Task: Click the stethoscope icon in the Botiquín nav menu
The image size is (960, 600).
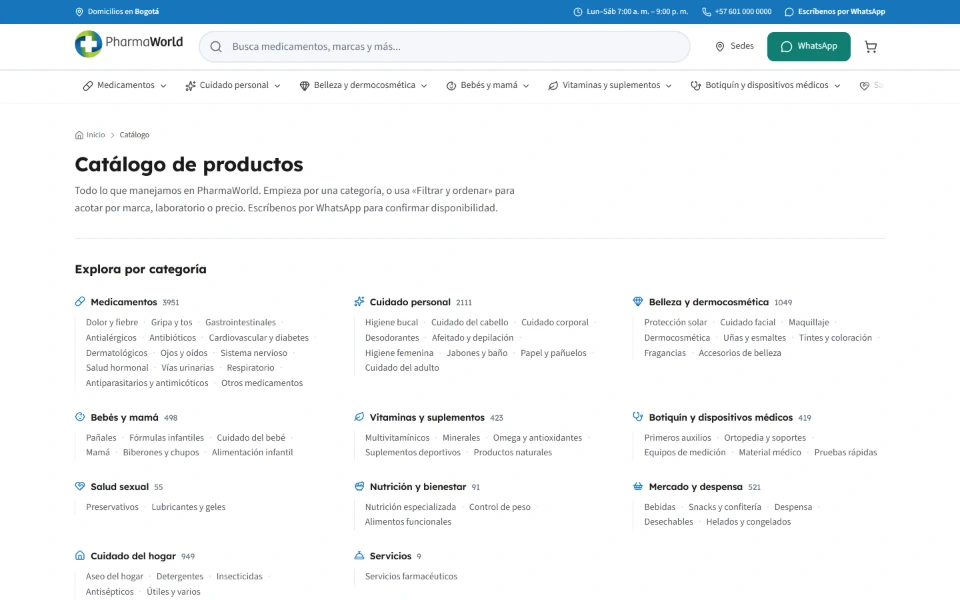Action: point(696,86)
